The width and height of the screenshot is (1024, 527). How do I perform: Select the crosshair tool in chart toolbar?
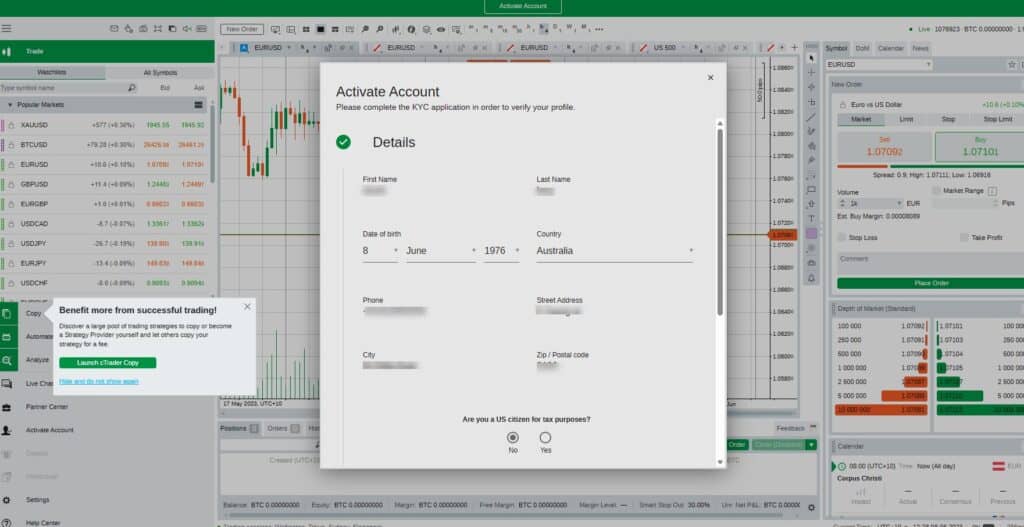pyautogui.click(x=811, y=72)
